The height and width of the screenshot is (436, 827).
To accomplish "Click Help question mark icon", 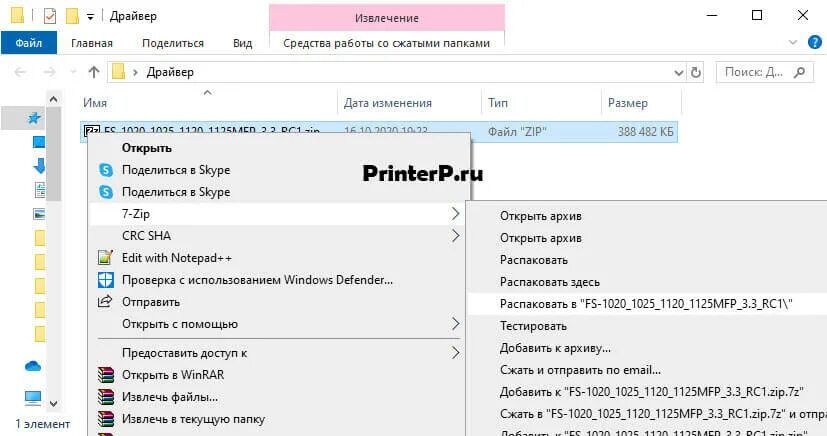I will 814,43.
